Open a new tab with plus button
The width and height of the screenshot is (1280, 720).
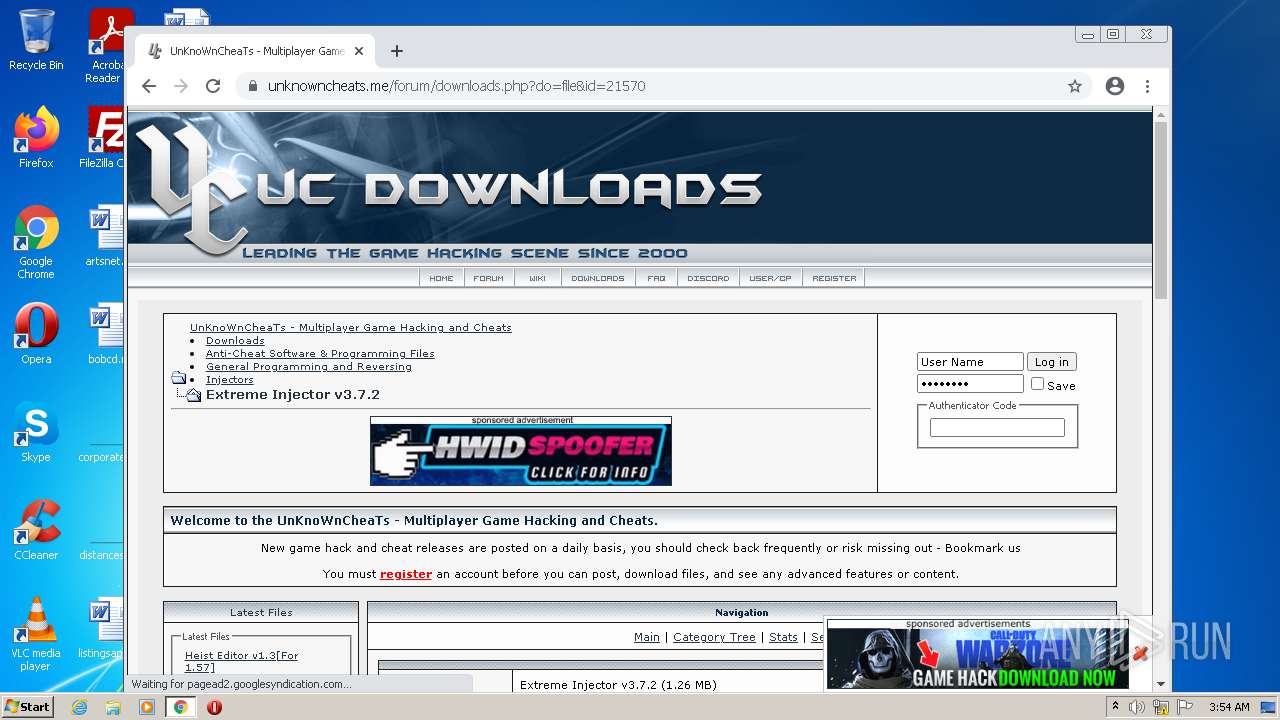[397, 51]
